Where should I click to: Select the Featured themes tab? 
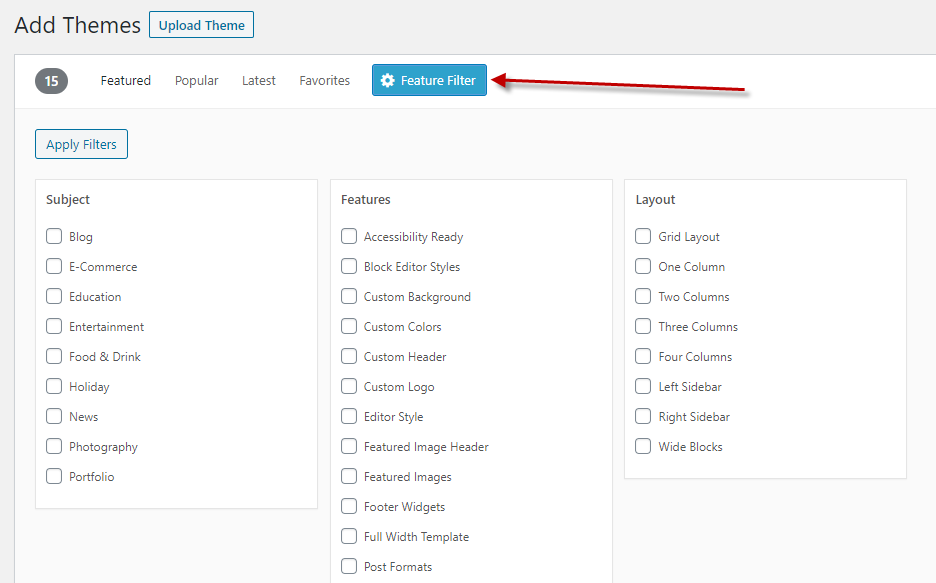coord(125,80)
